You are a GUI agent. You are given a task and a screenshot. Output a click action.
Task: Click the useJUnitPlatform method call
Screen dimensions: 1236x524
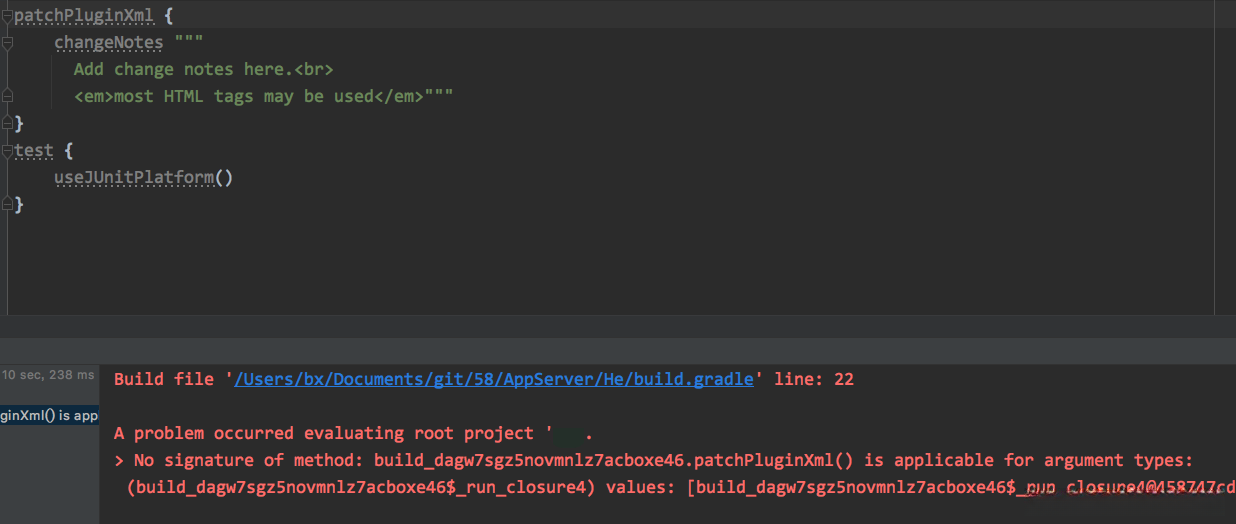134,178
